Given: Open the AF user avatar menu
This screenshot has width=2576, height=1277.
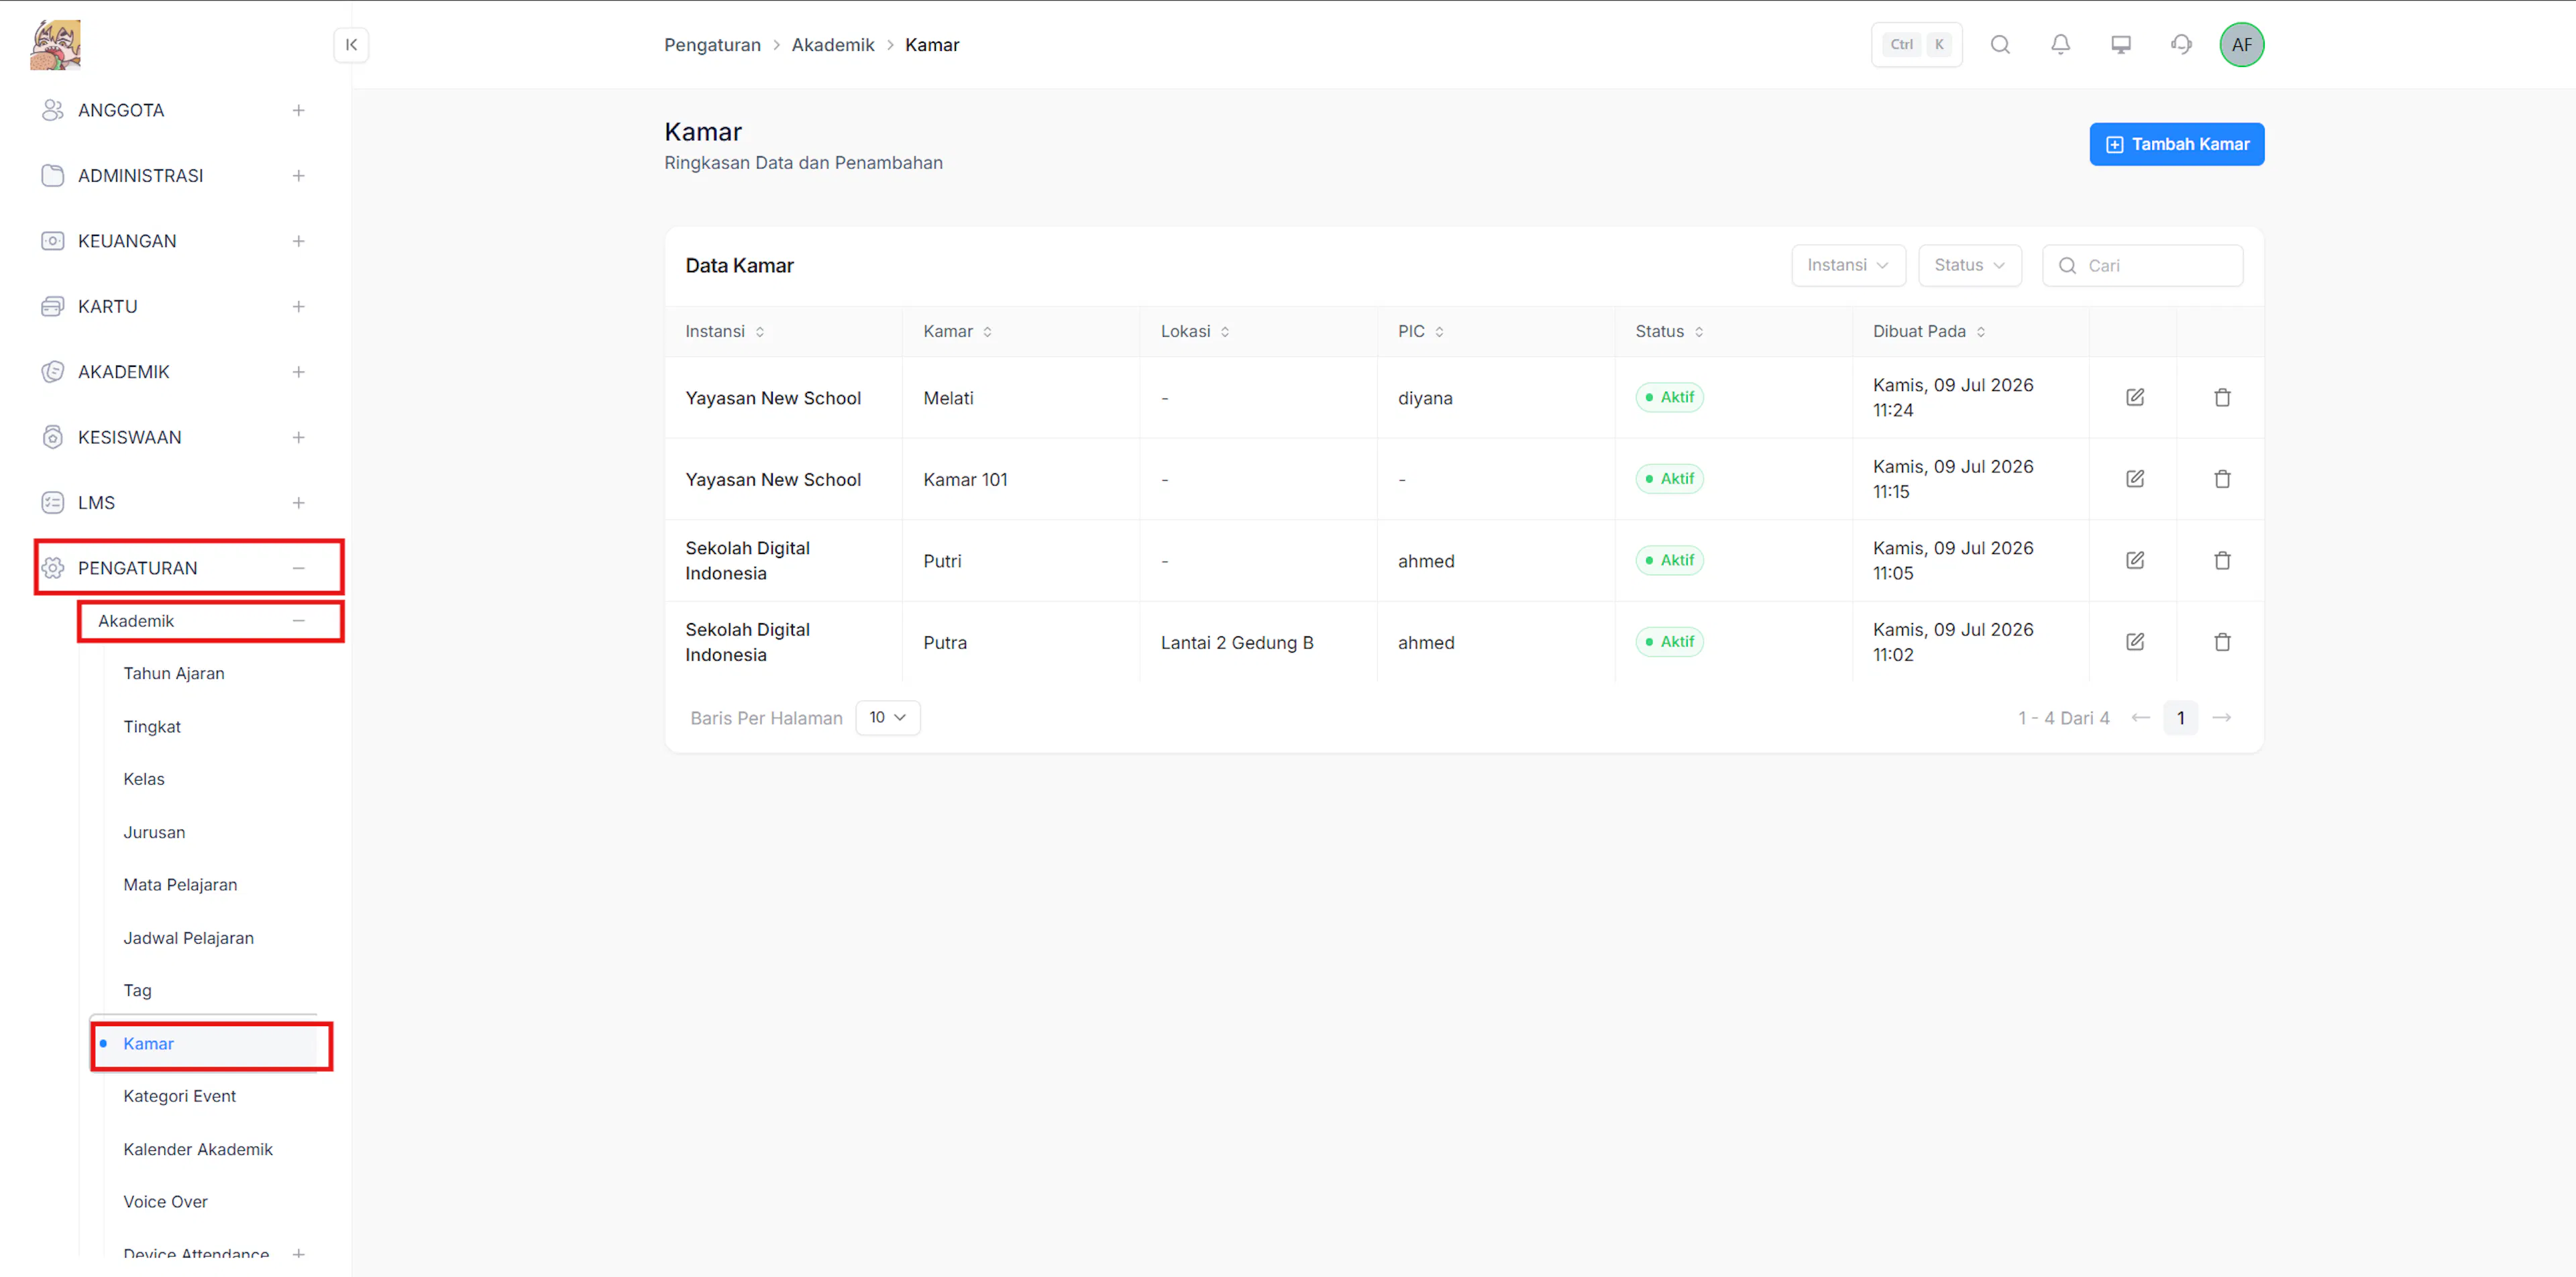Looking at the screenshot, I should coord(2242,44).
